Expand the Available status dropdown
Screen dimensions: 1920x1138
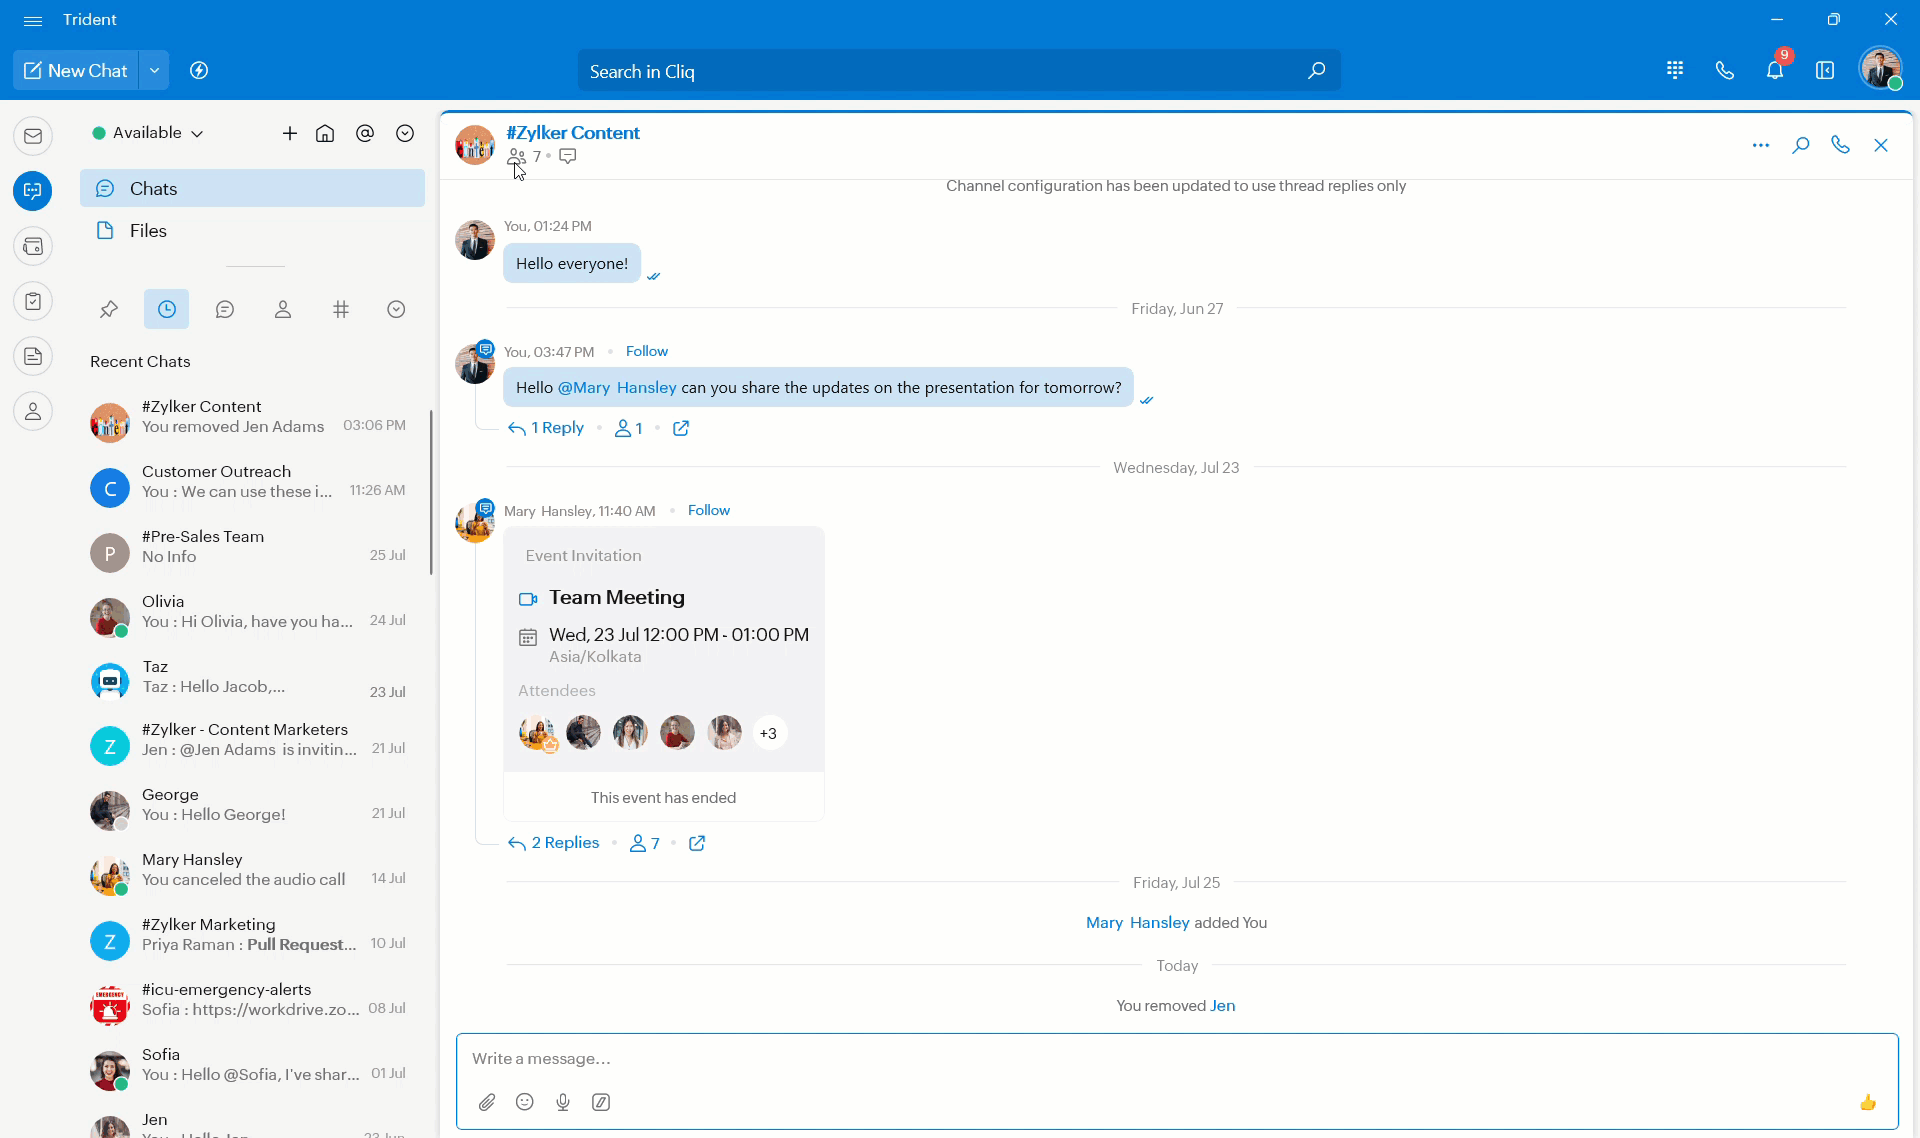(150, 133)
